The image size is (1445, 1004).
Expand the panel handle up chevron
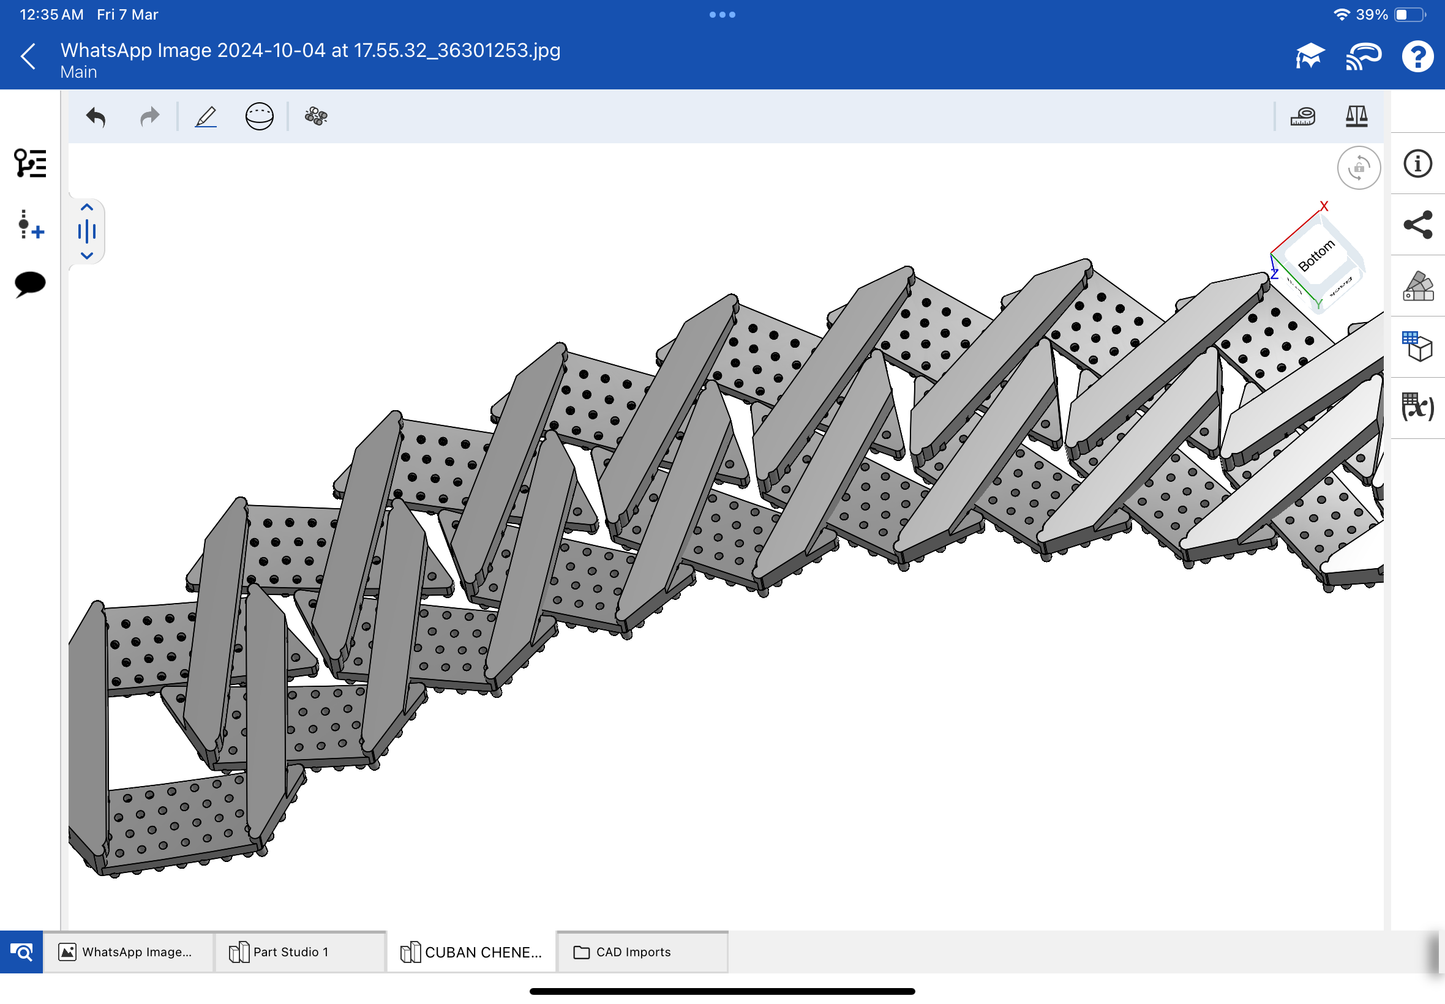click(87, 207)
